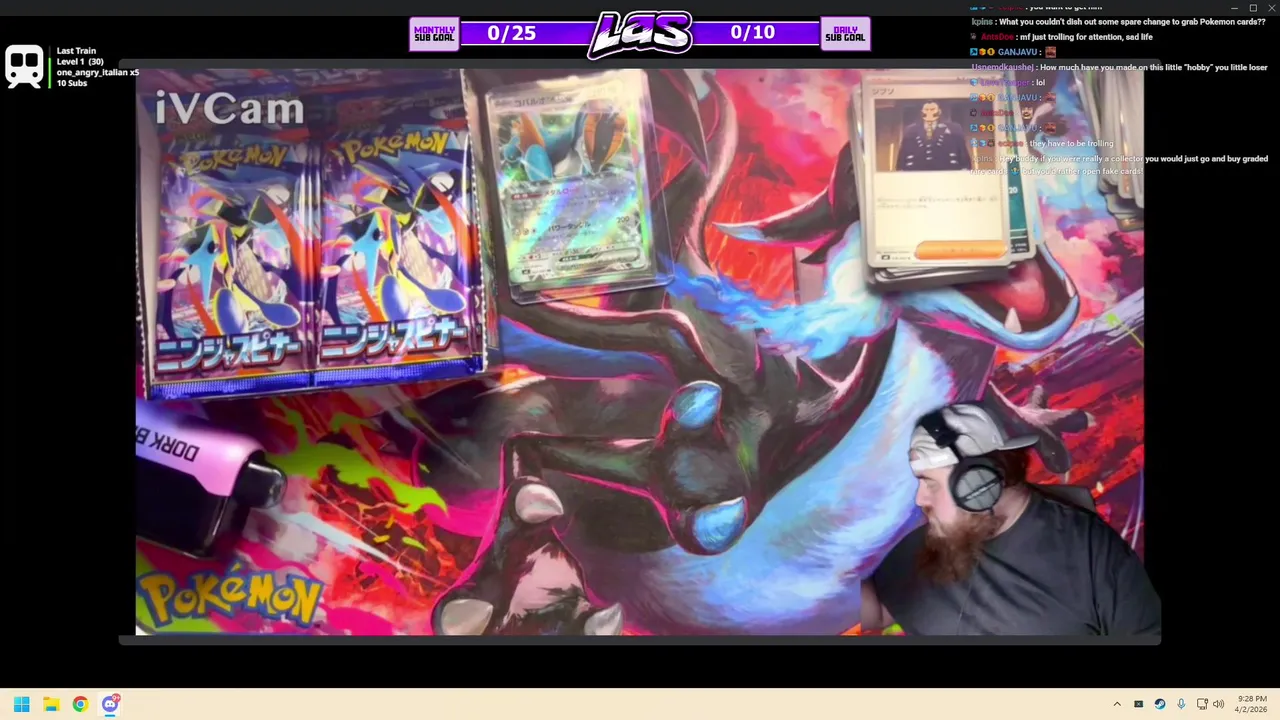Click the 'Last Train' overlay text

coord(76,51)
